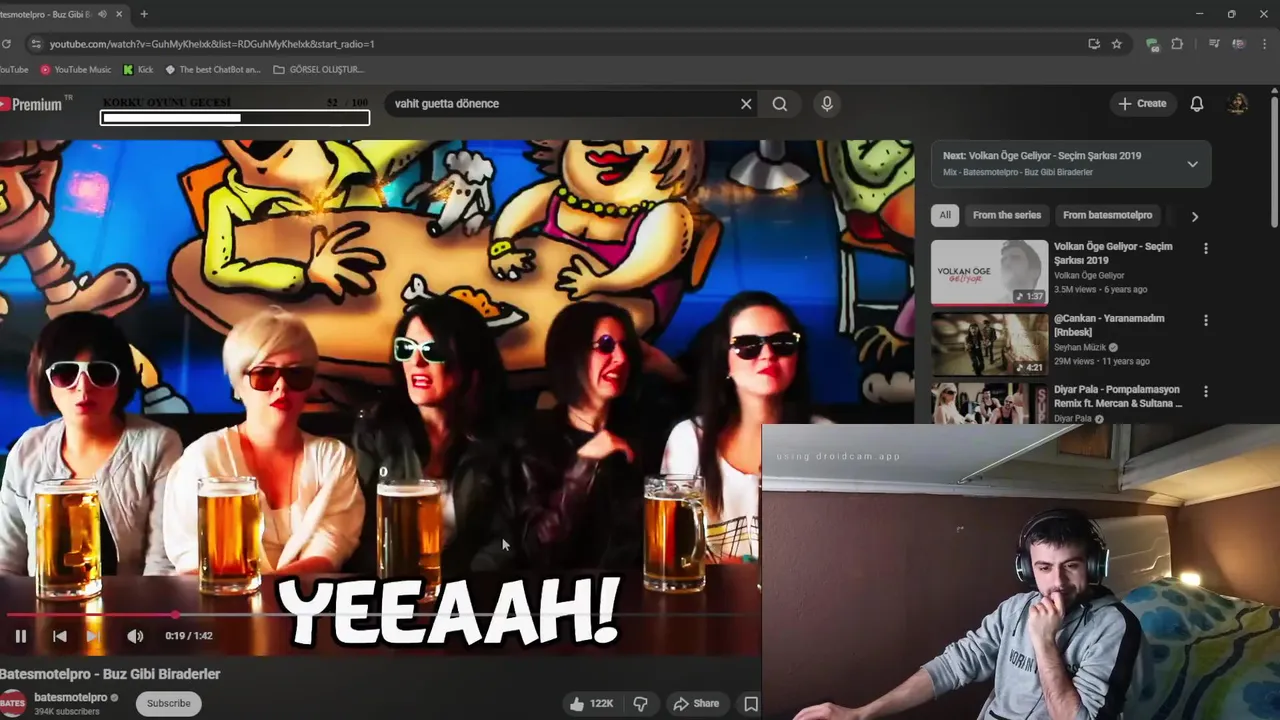
Task: Subscribe to batesmotelpro channel
Action: pyautogui.click(x=168, y=703)
